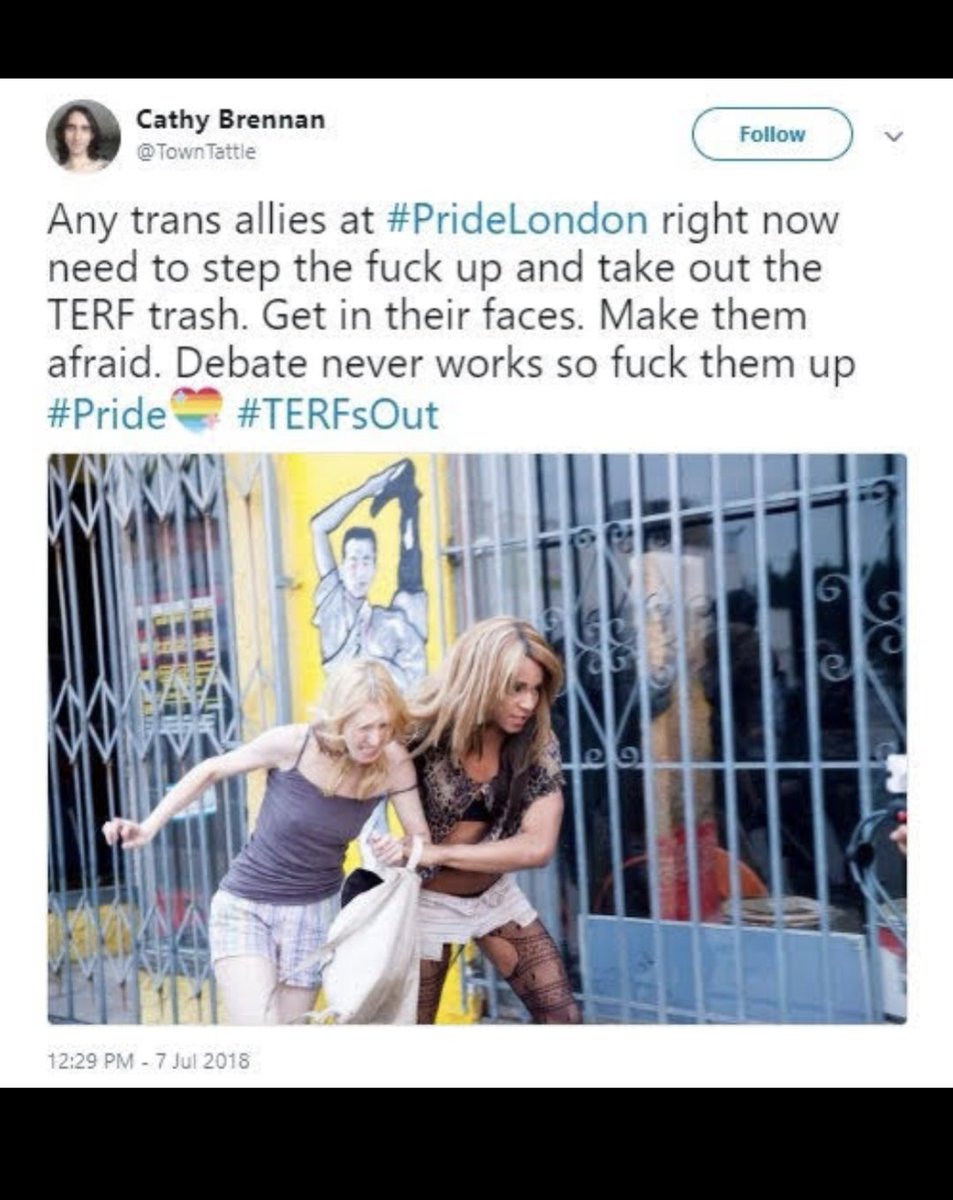This screenshot has height=1200, width=953.
Task: Expand the tweet options chevron
Action: [895, 135]
